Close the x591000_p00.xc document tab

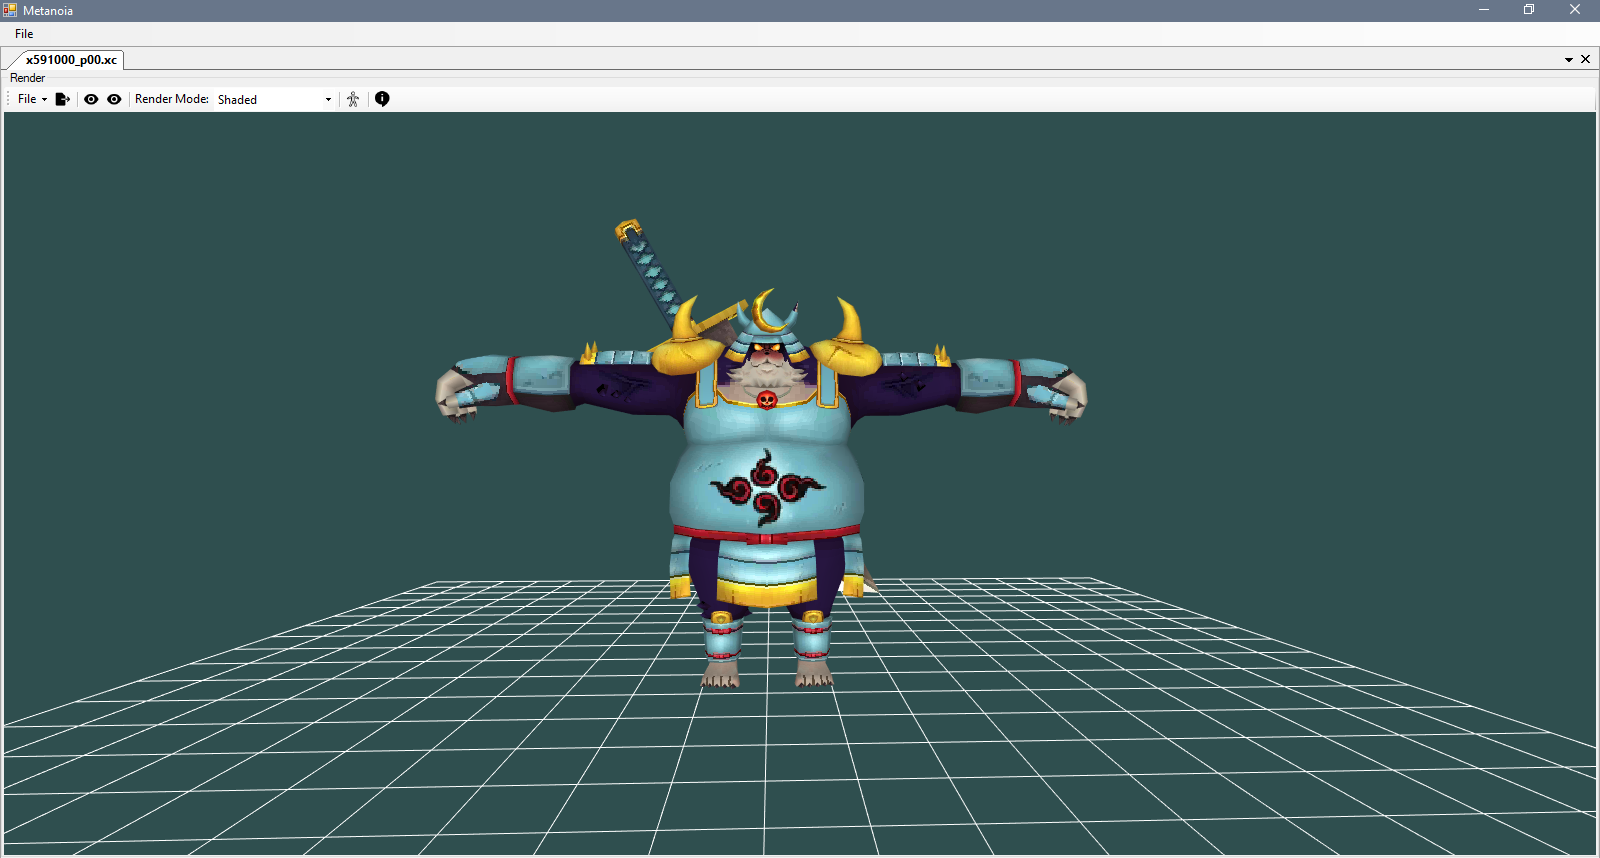(x=1585, y=60)
